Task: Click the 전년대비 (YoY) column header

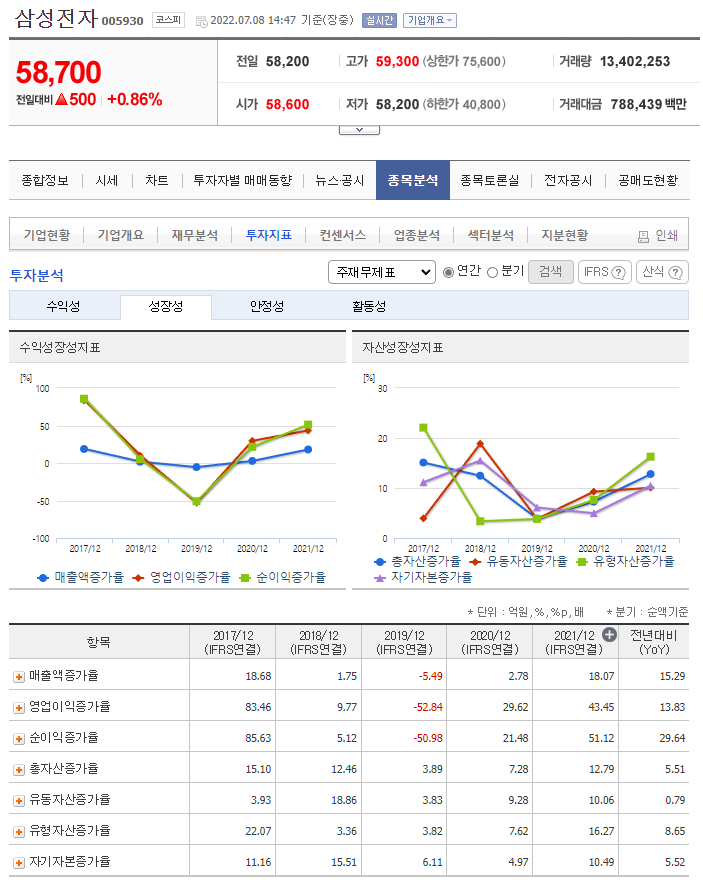Action: click(x=654, y=642)
